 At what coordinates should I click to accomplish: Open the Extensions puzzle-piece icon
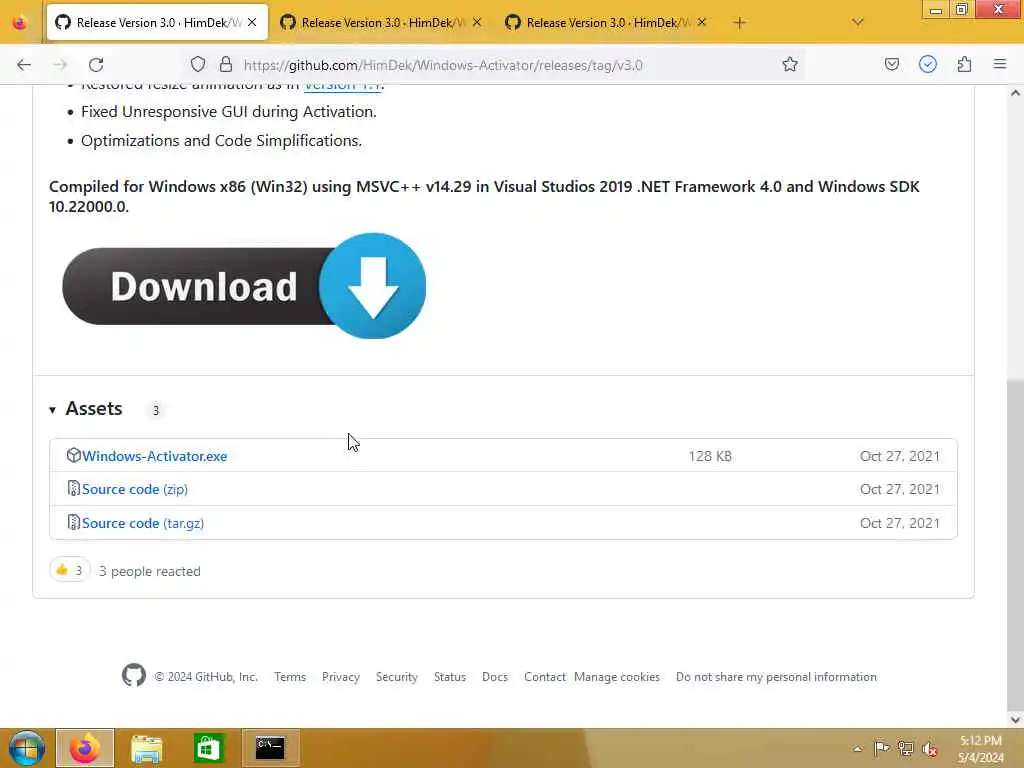tap(964, 64)
